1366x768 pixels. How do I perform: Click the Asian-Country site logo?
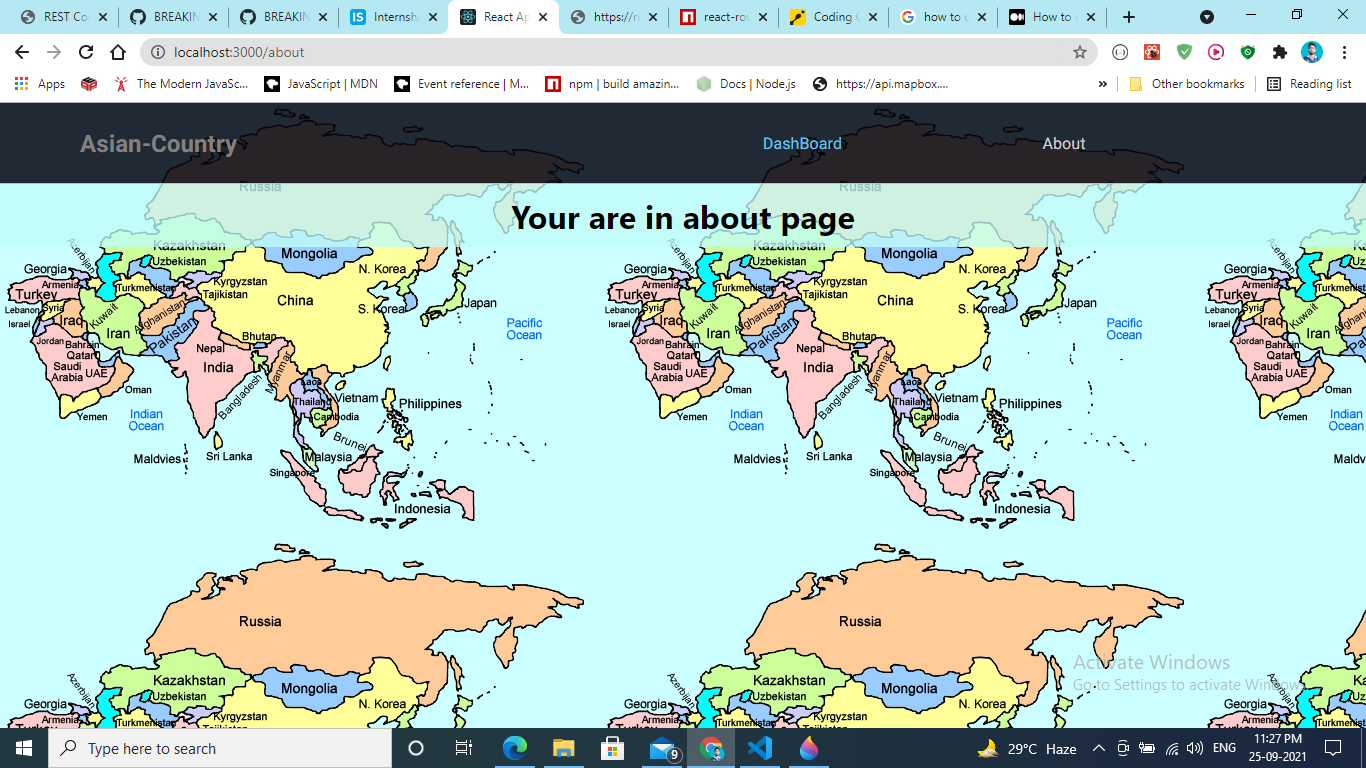pyautogui.click(x=158, y=144)
